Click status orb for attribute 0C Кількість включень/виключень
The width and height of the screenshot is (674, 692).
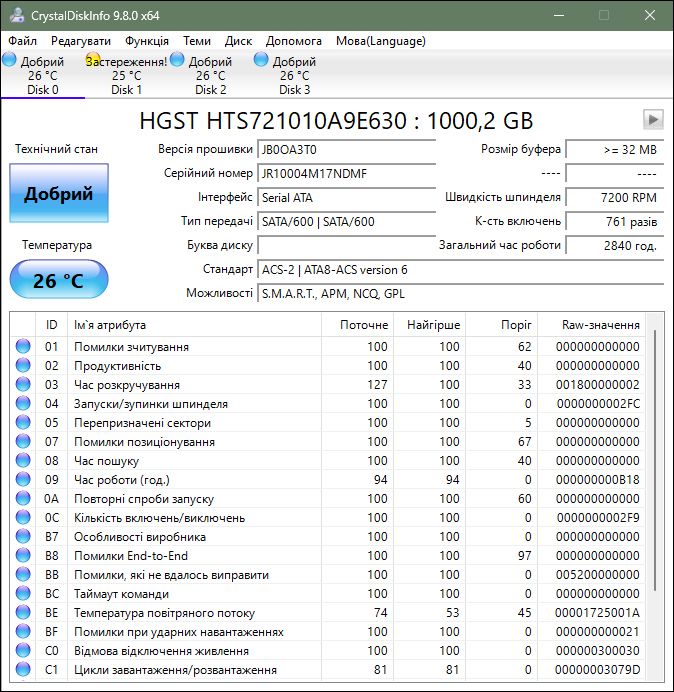click(23, 517)
